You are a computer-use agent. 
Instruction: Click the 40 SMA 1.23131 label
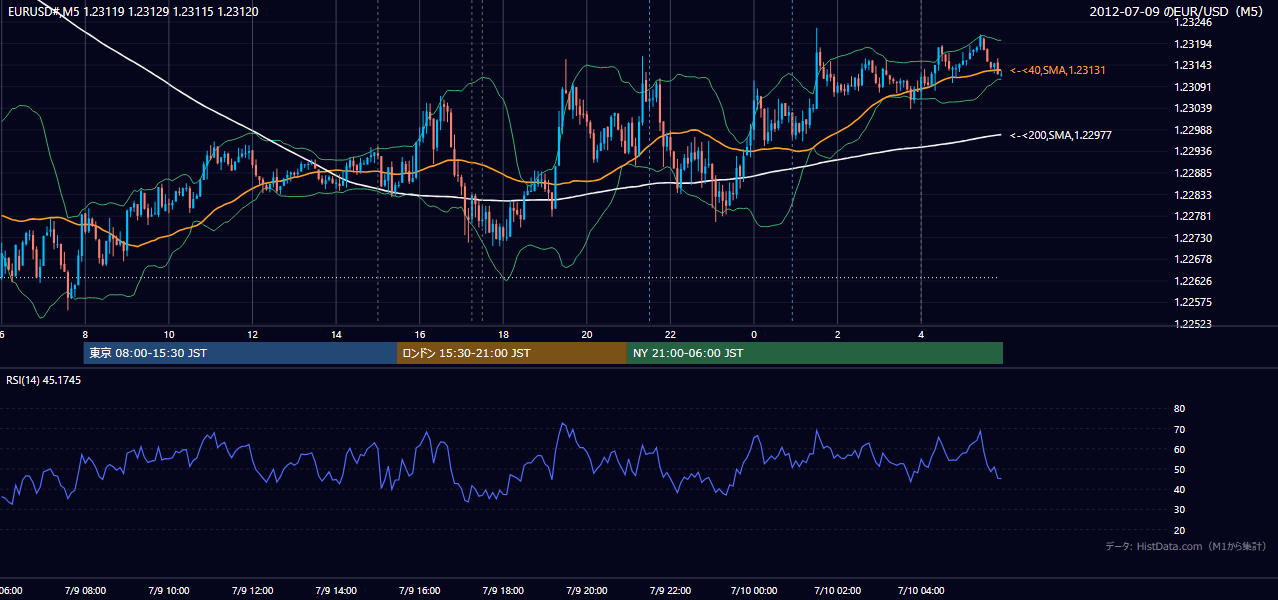coord(1057,70)
